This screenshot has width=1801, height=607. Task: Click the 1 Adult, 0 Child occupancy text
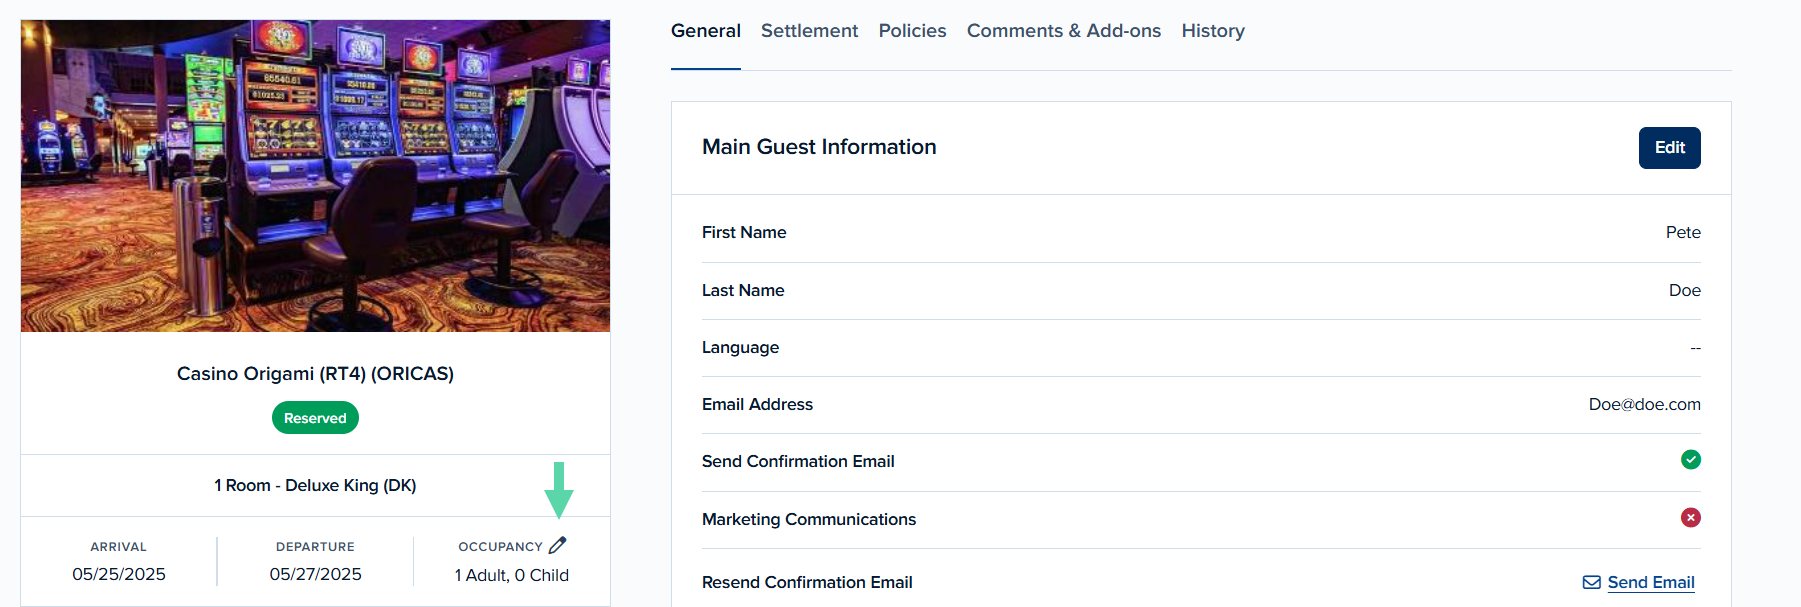512,575
